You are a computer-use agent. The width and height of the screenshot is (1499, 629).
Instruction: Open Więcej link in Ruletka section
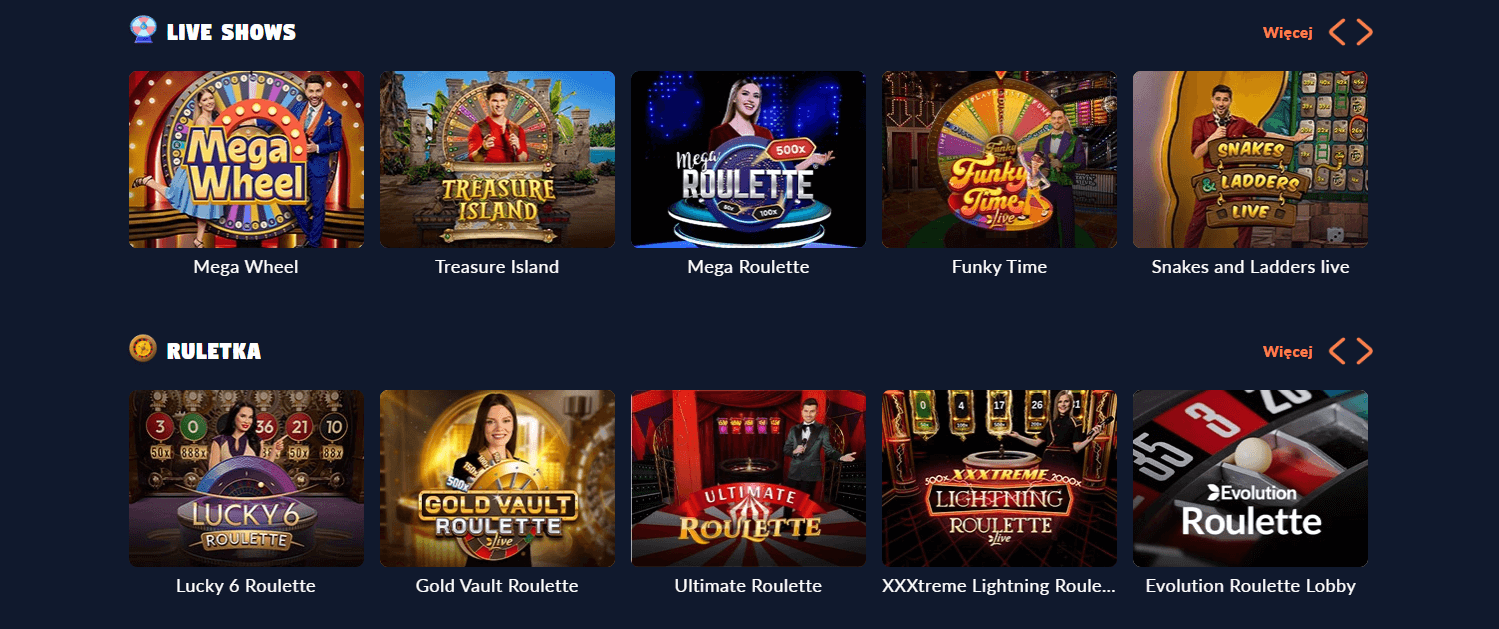pos(1287,351)
